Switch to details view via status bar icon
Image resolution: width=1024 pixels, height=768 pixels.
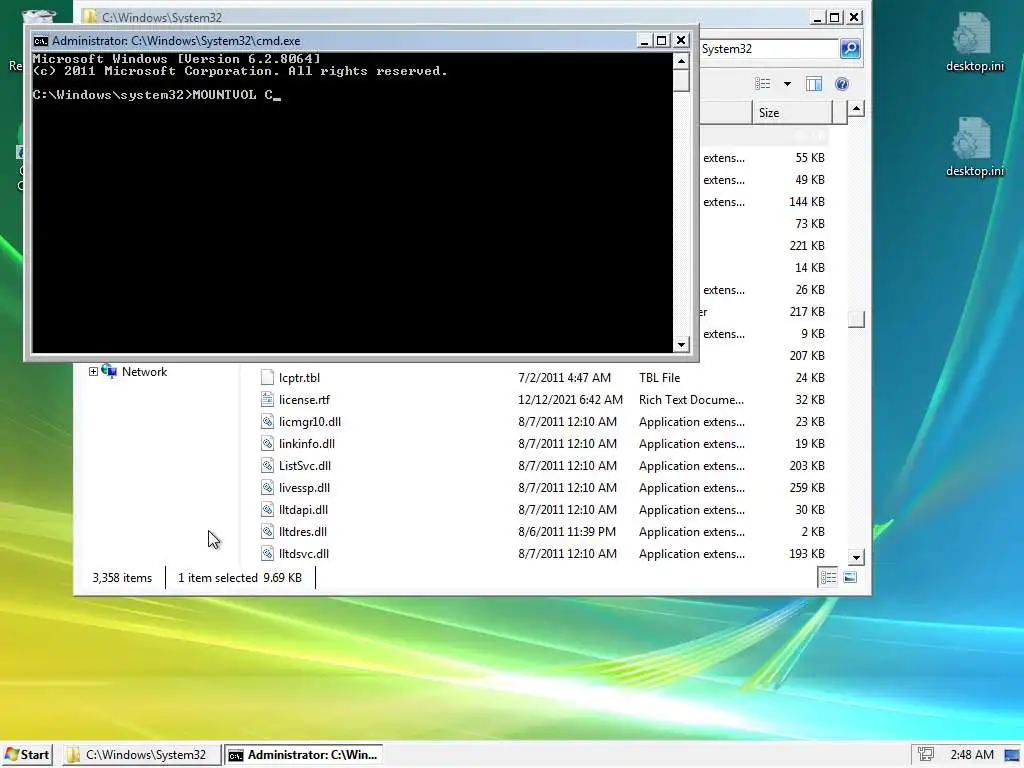[x=828, y=577]
